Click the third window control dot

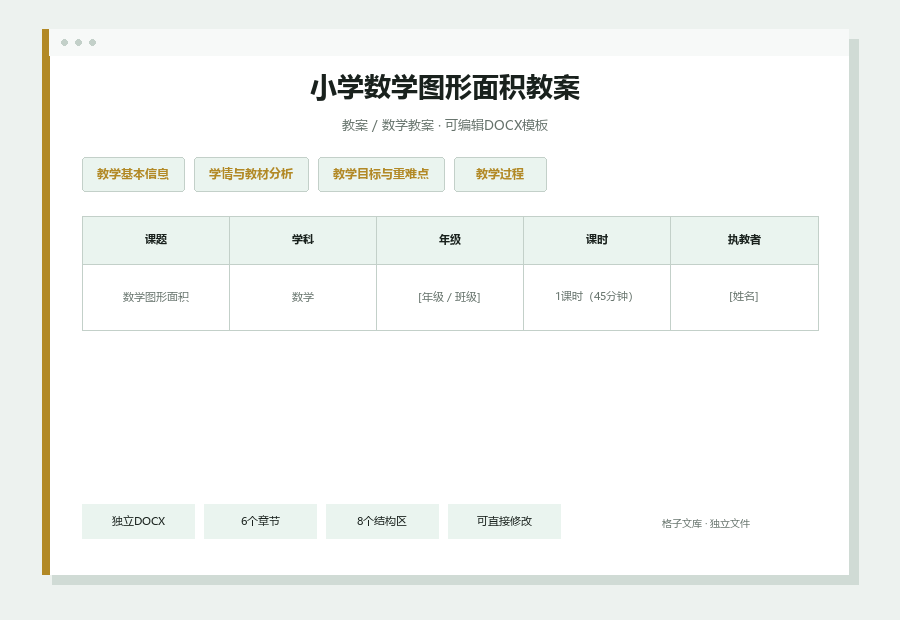pos(92,42)
